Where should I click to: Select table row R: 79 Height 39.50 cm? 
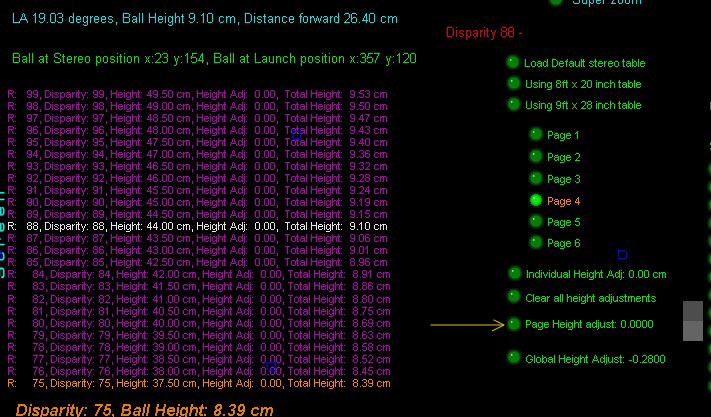[x=199, y=335]
